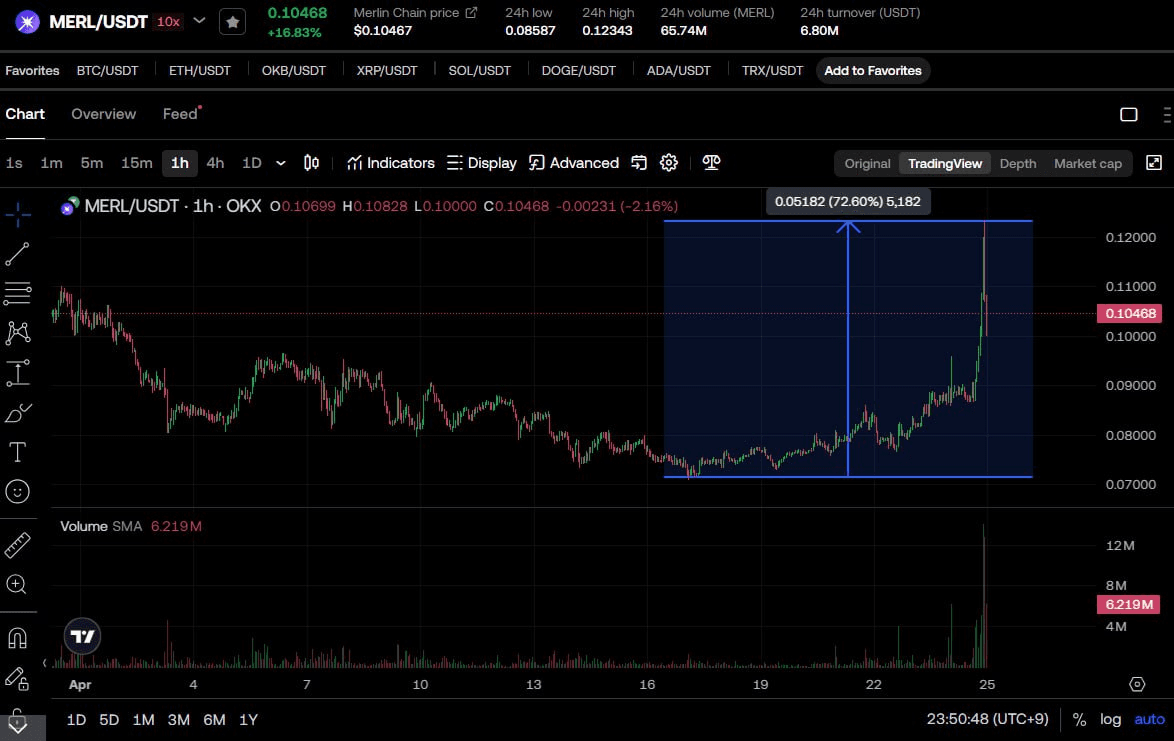Switch to the Overview tab

pos(103,114)
